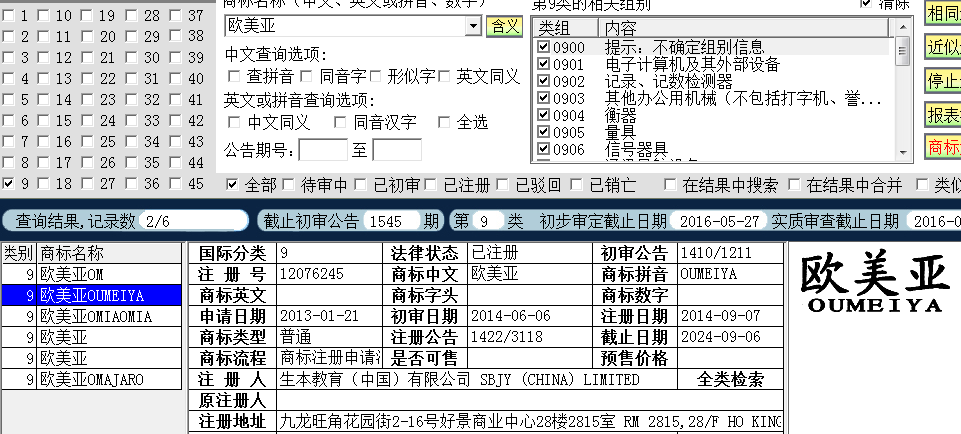The width and height of the screenshot is (961, 434).
Task: Filter by 已初审 status
Action: pyautogui.click(x=360, y=185)
